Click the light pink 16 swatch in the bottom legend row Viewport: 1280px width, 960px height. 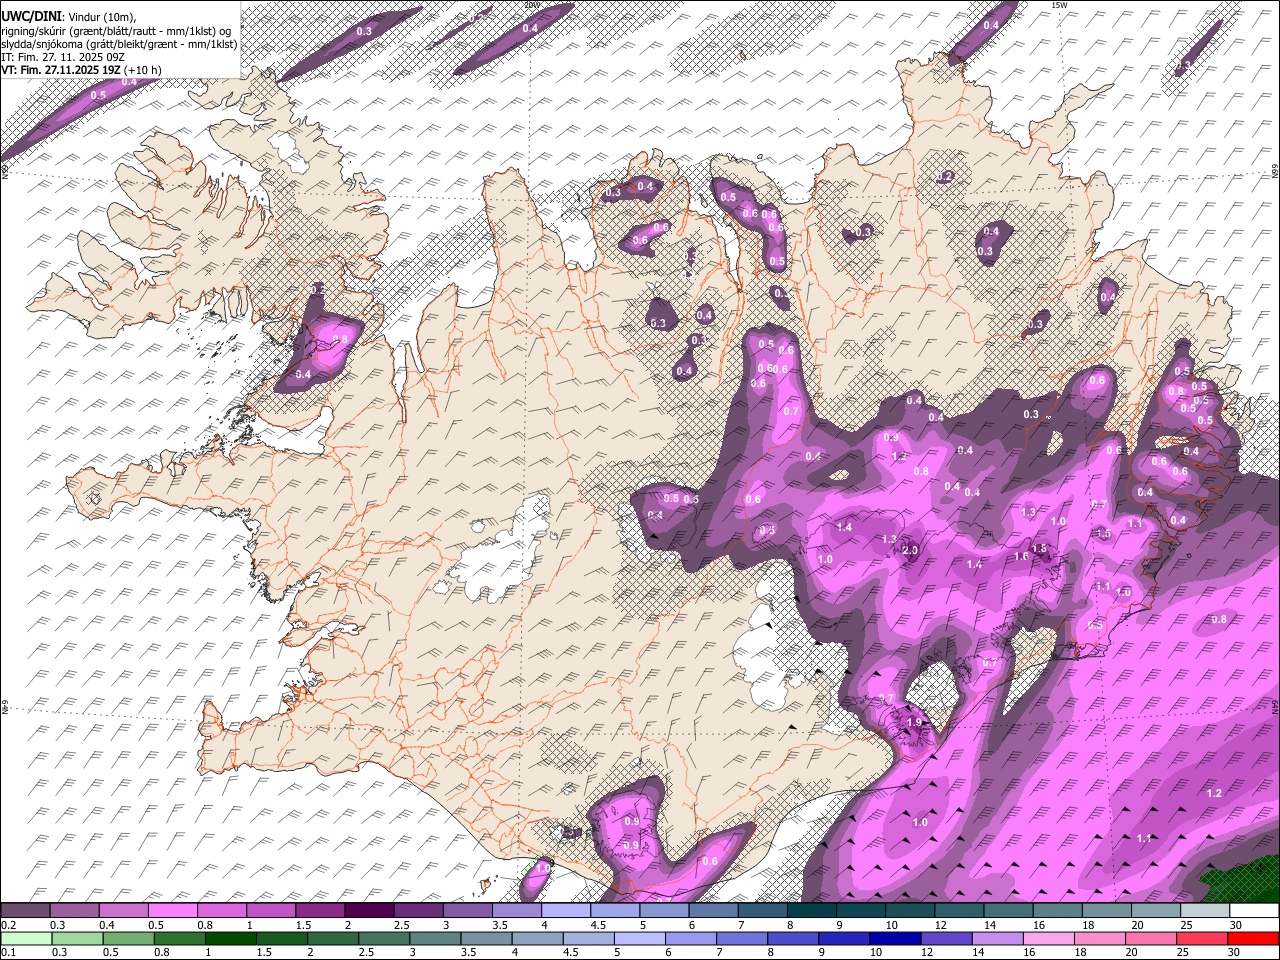click(1049, 939)
